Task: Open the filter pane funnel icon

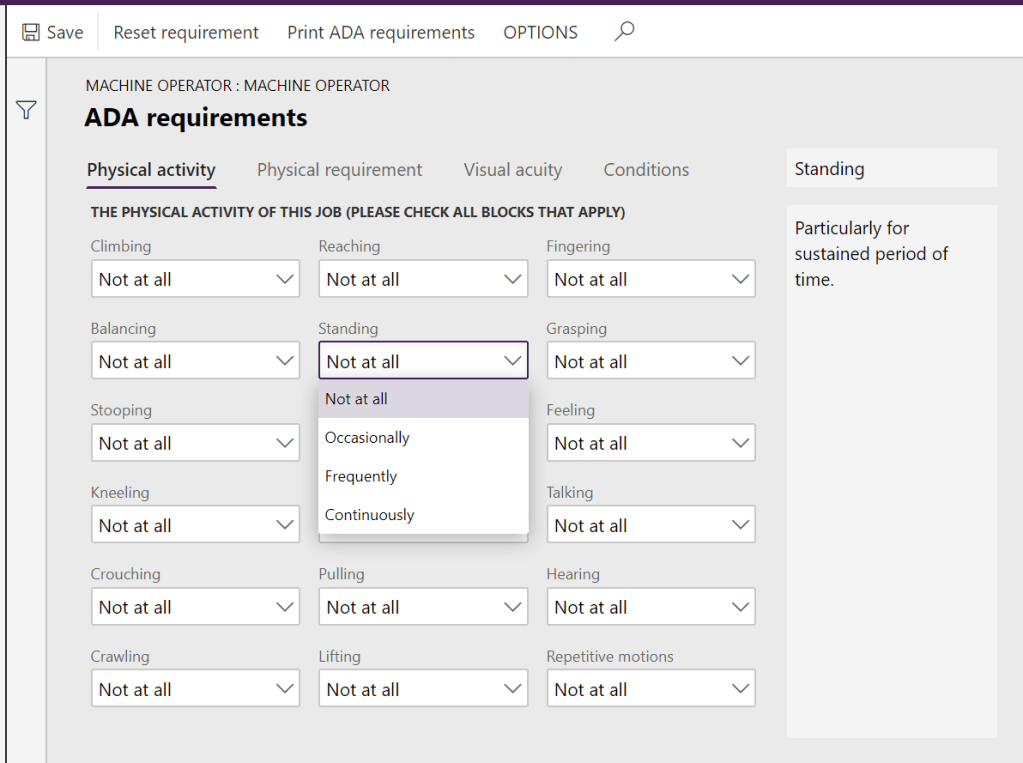Action: click(26, 110)
